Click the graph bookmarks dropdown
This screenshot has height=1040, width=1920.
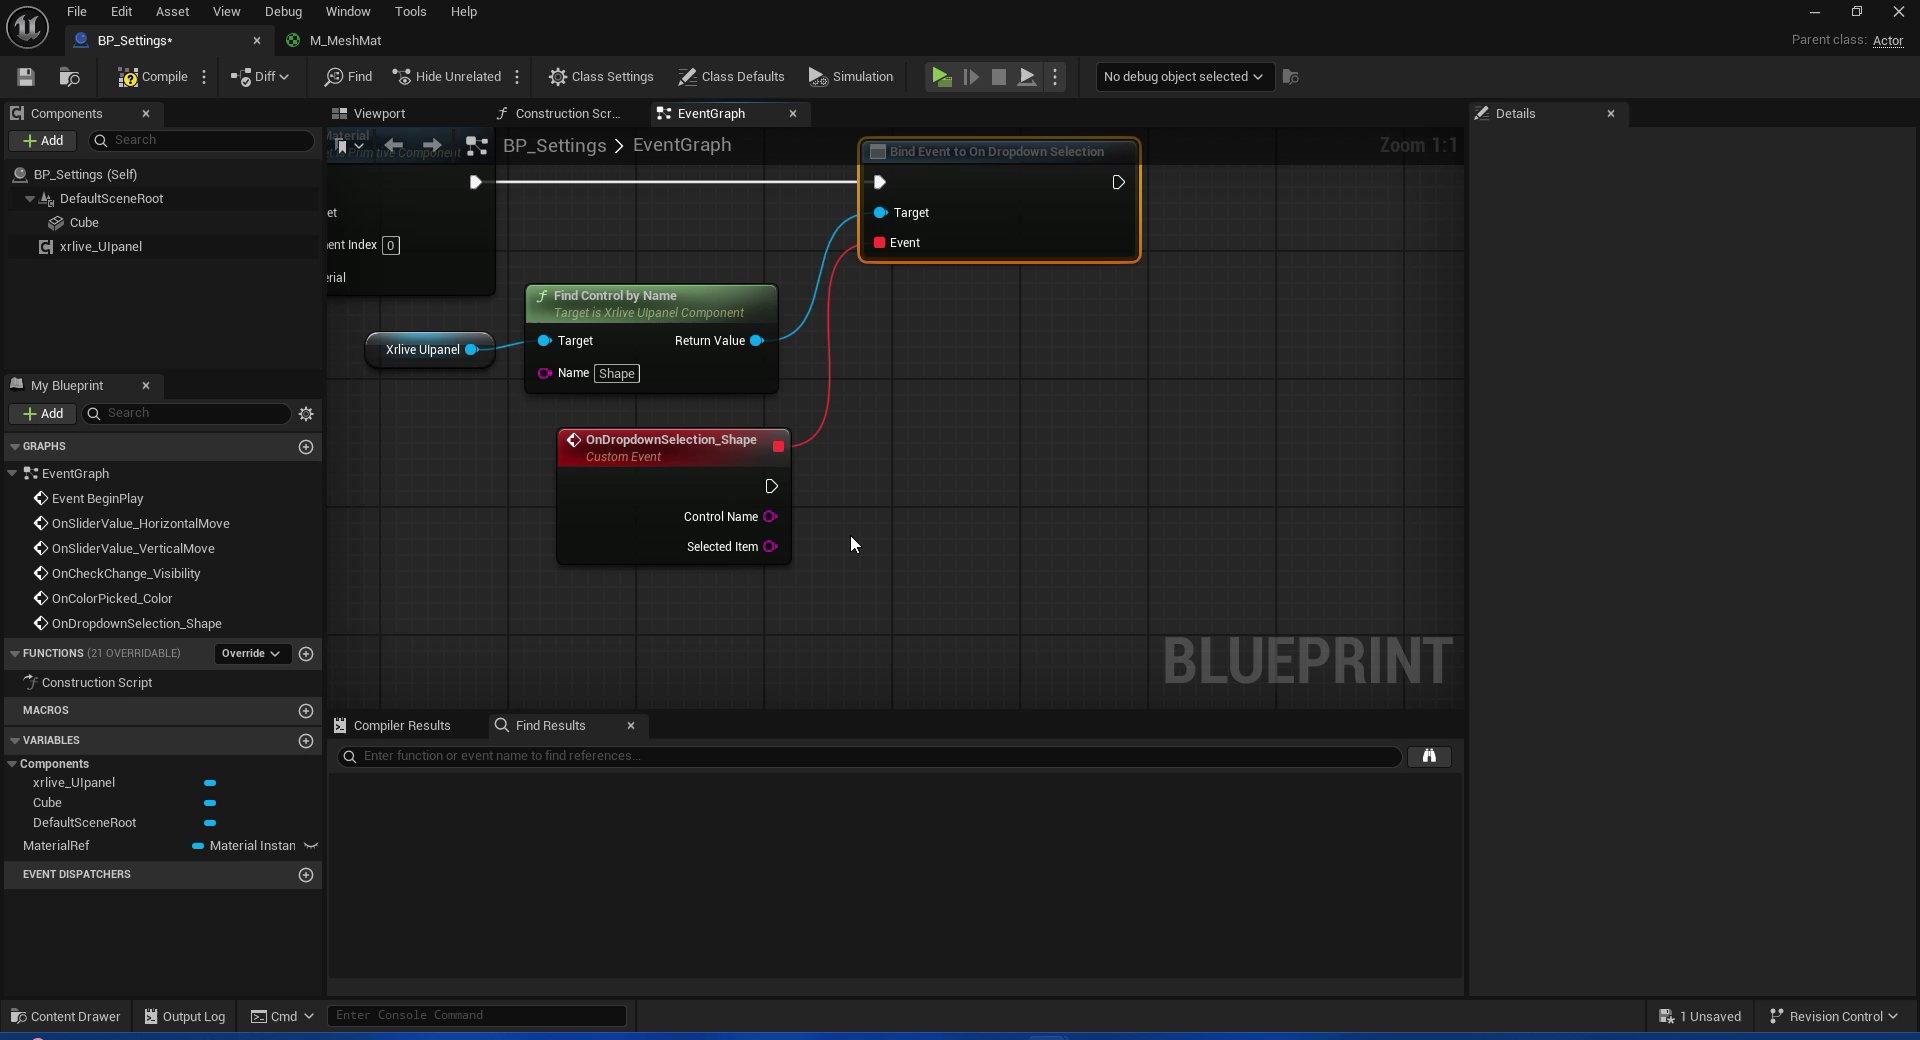349,147
